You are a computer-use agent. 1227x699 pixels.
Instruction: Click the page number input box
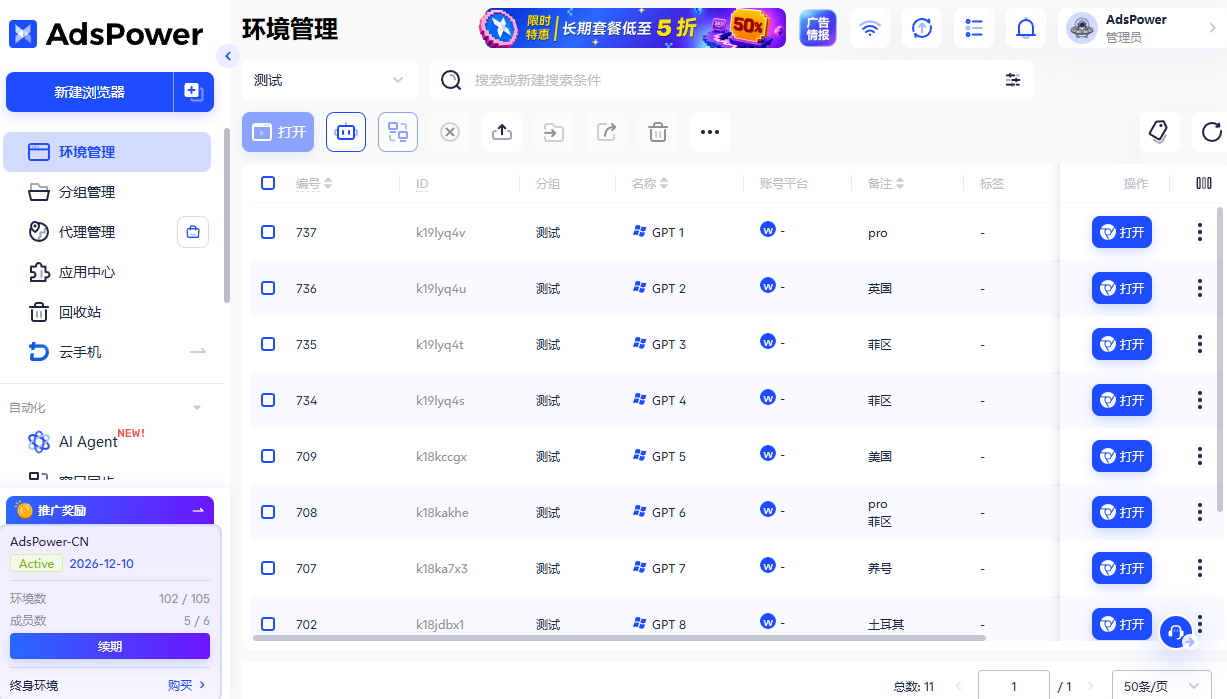[1013, 686]
